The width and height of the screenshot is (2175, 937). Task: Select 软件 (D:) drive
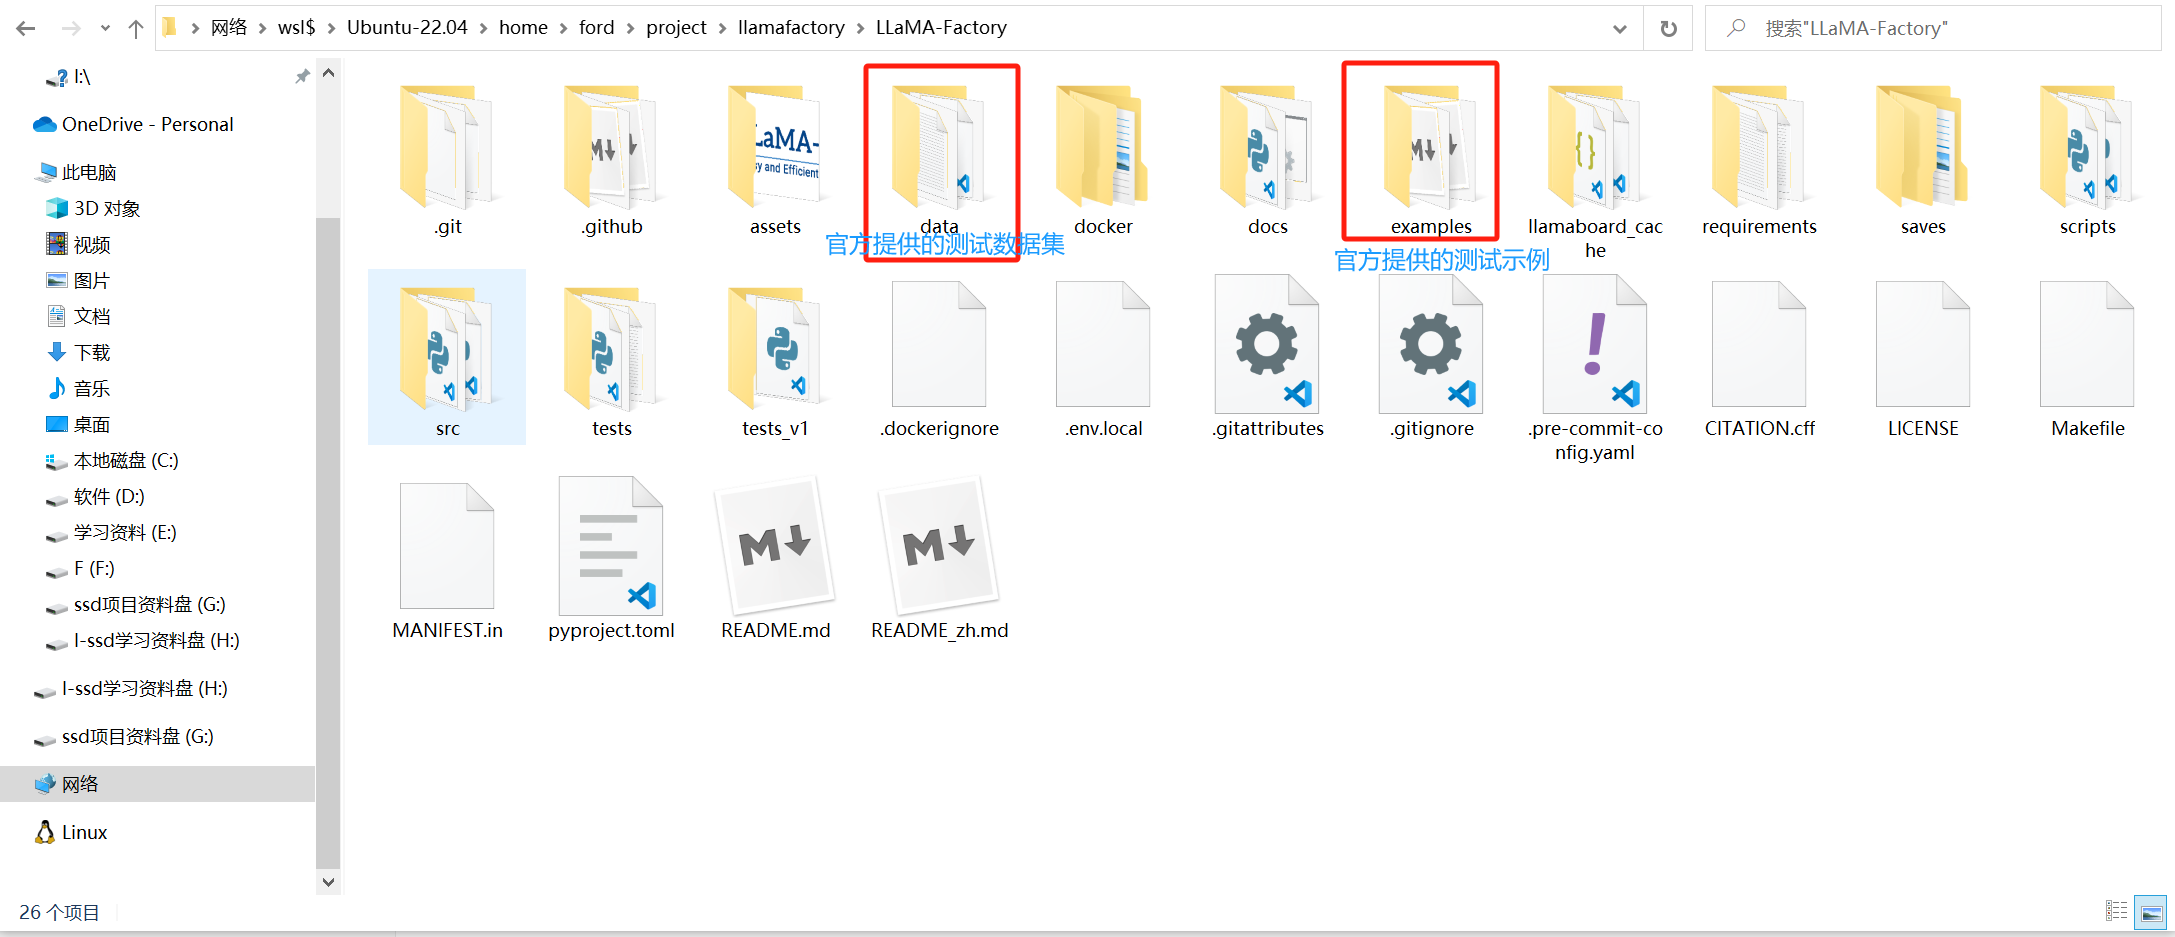point(109,496)
